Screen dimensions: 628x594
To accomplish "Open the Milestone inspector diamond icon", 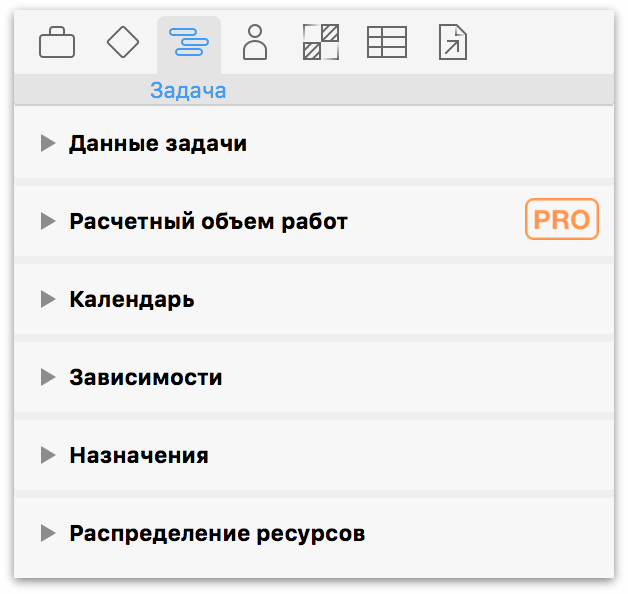I will pyautogui.click(x=123, y=42).
